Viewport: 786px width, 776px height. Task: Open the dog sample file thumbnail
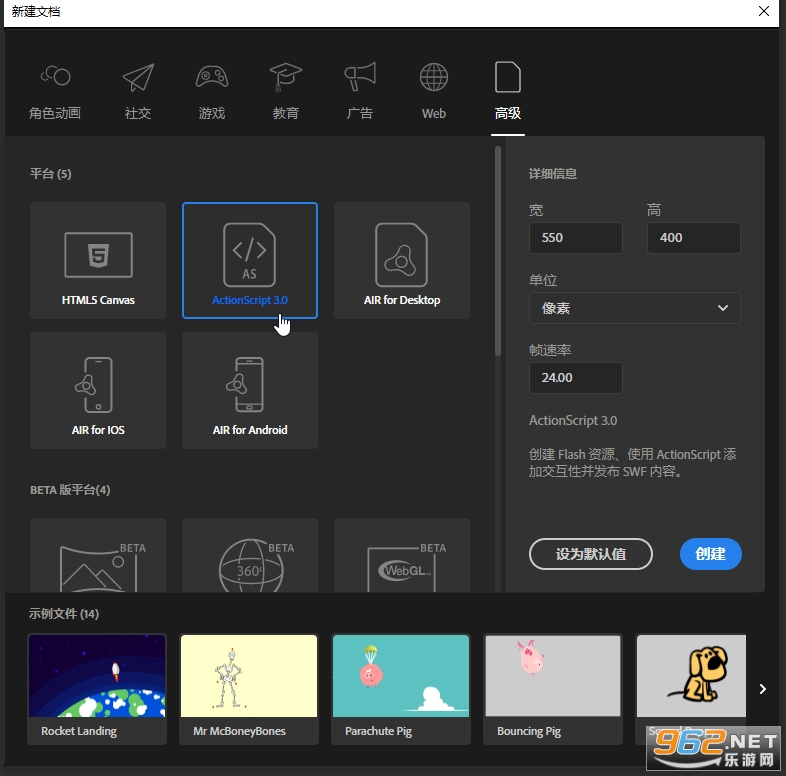click(x=691, y=676)
